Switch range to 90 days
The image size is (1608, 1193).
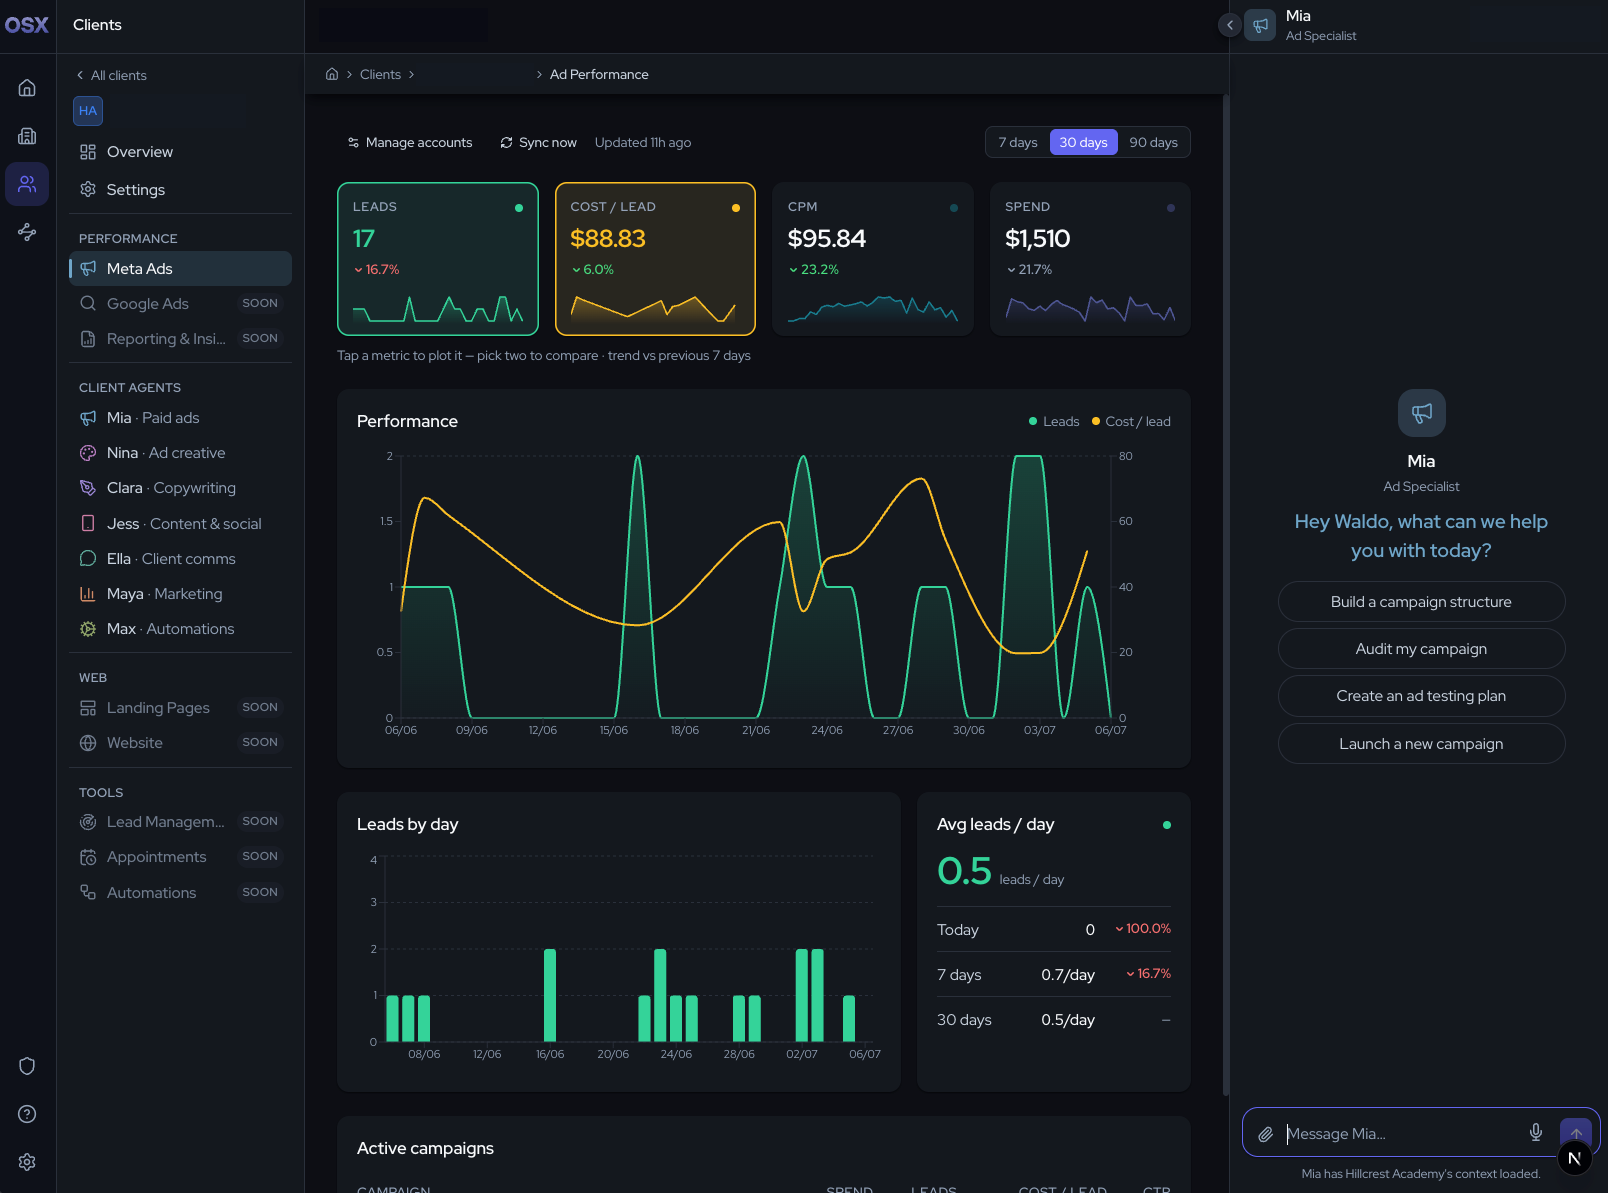1153,143
